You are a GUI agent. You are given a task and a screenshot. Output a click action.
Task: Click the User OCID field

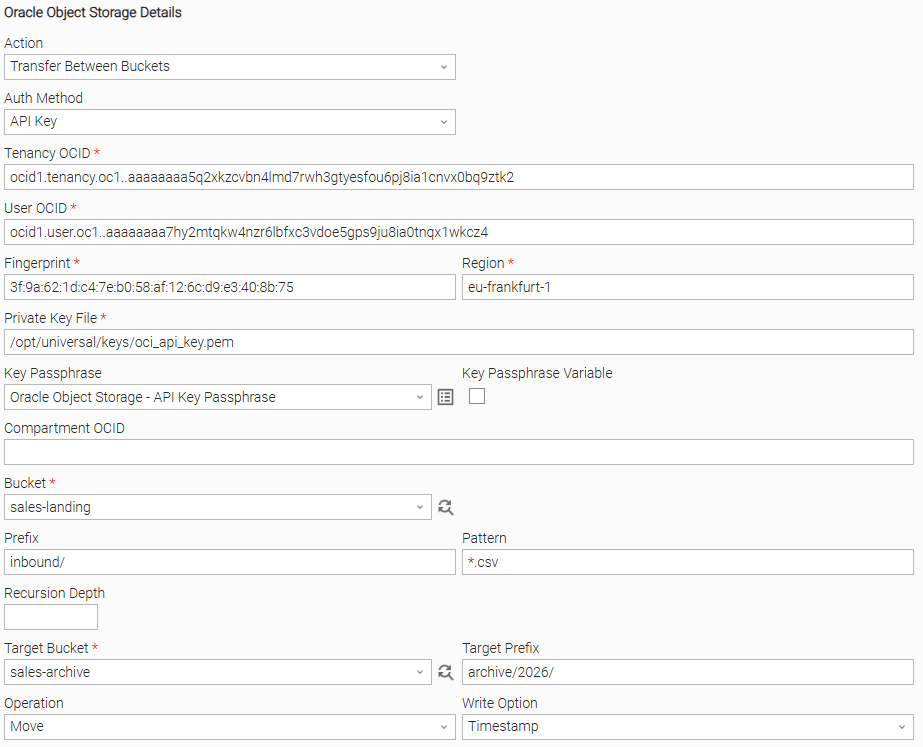tap(459, 232)
